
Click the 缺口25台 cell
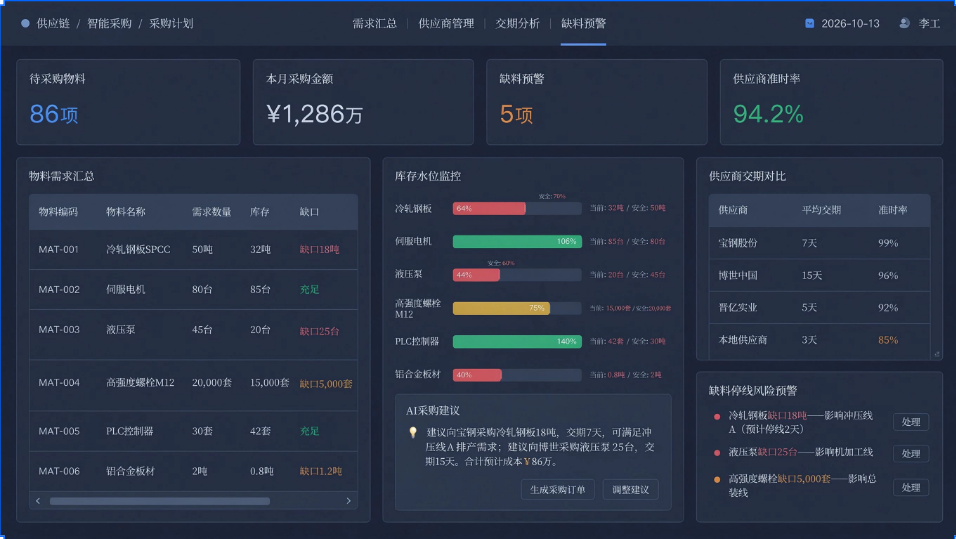[x=319, y=331]
